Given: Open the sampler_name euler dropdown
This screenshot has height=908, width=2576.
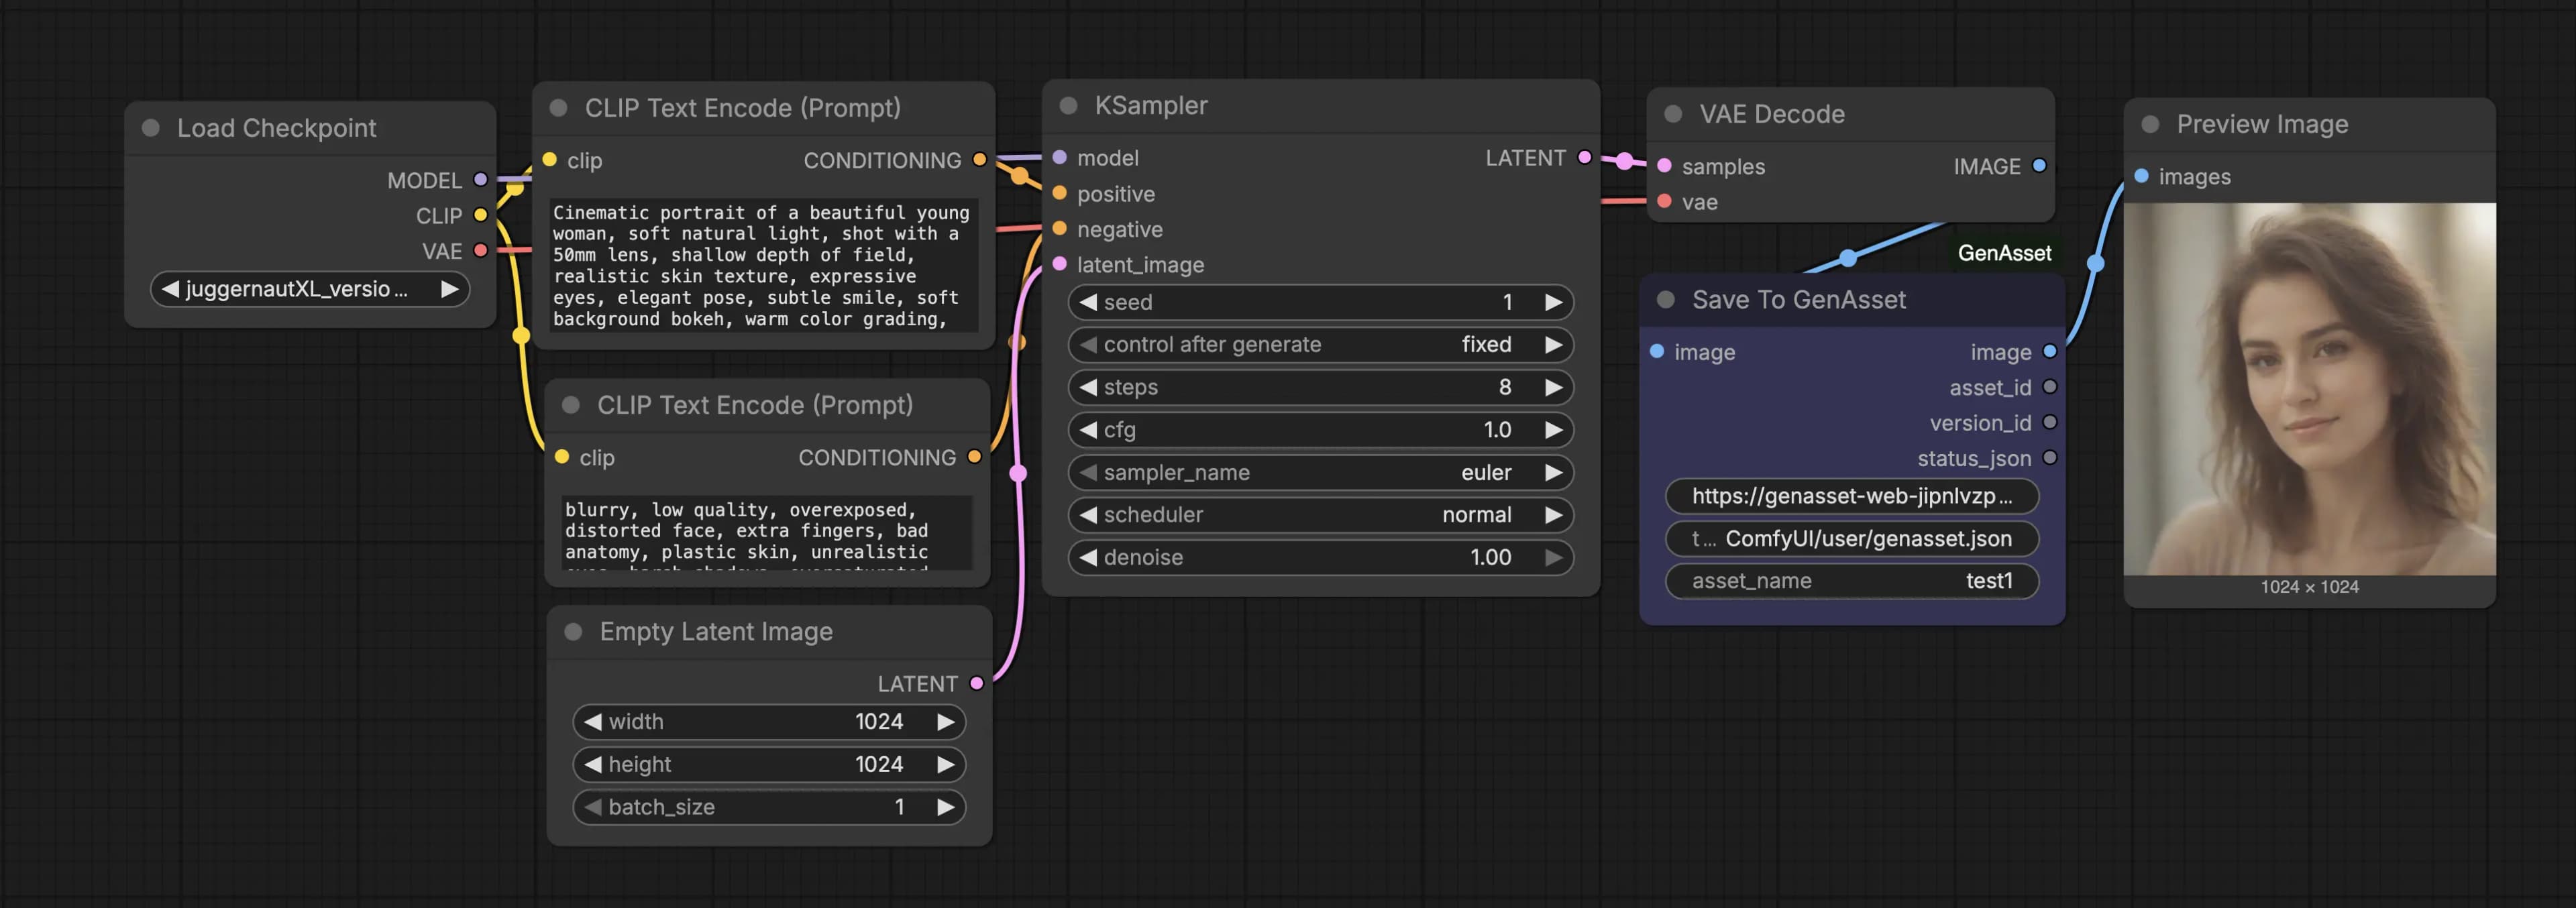Looking at the screenshot, I should tap(1321, 472).
